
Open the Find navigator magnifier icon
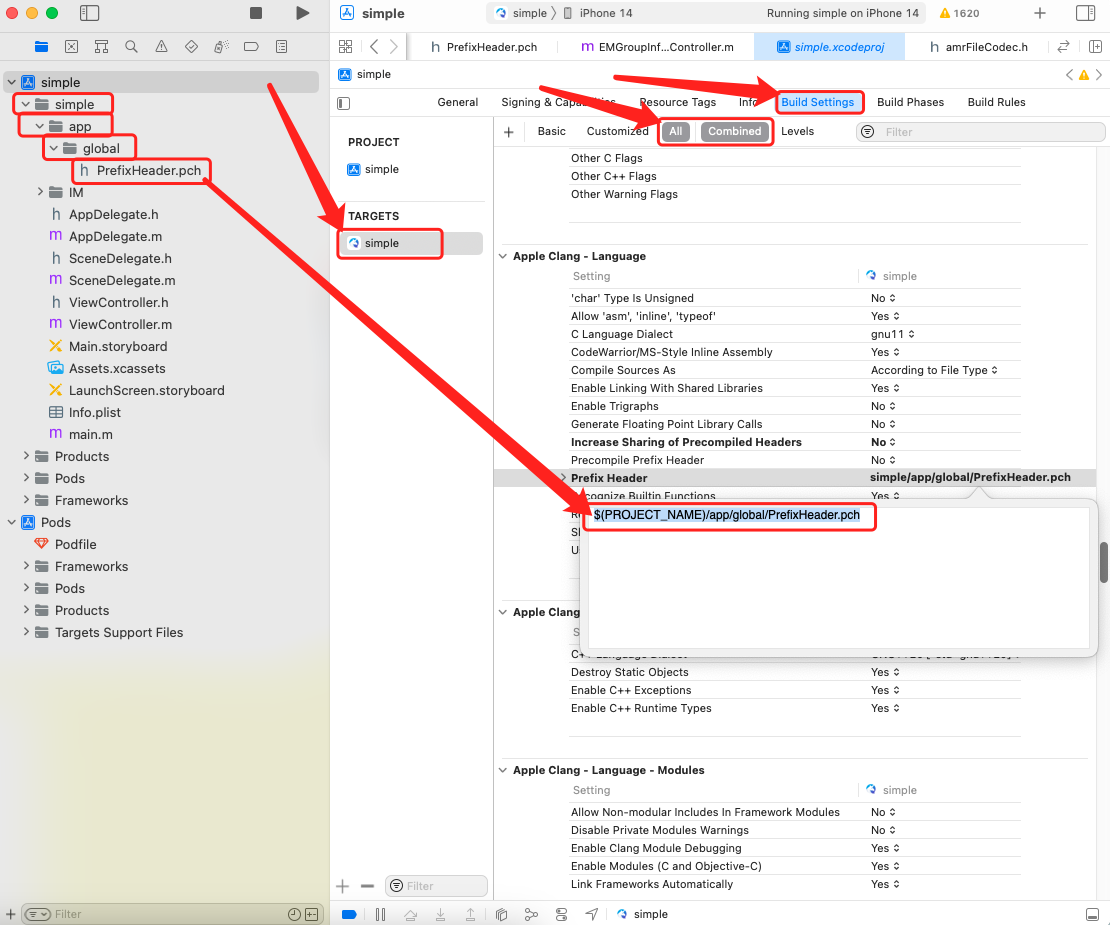131,46
